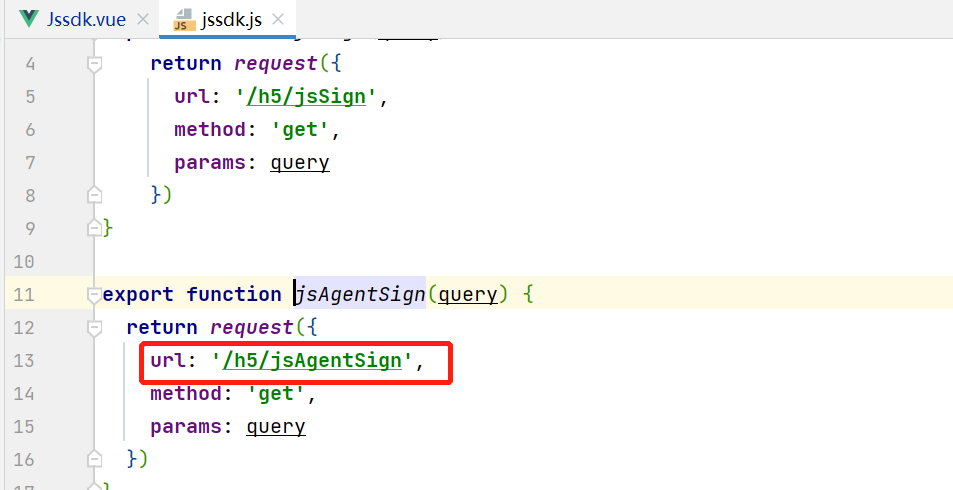Click the jsAgentSign function name
The image size is (953, 490).
point(360,294)
